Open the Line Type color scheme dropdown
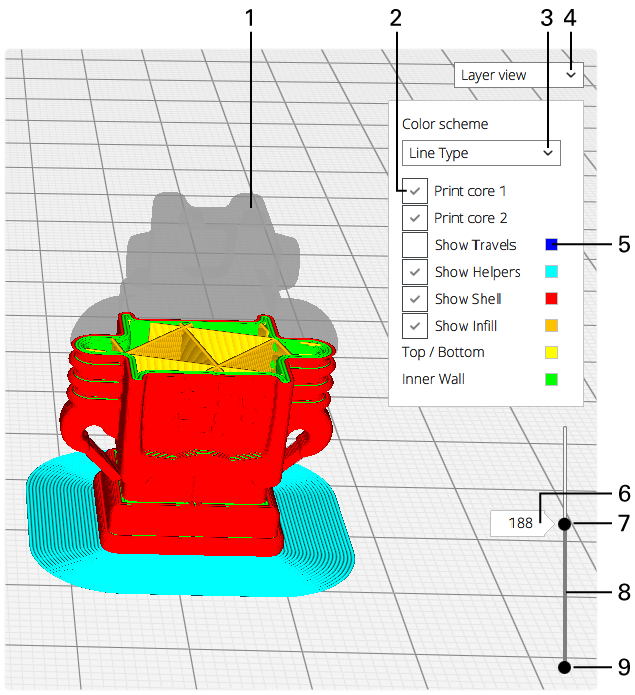This screenshot has width=635, height=695. click(481, 153)
